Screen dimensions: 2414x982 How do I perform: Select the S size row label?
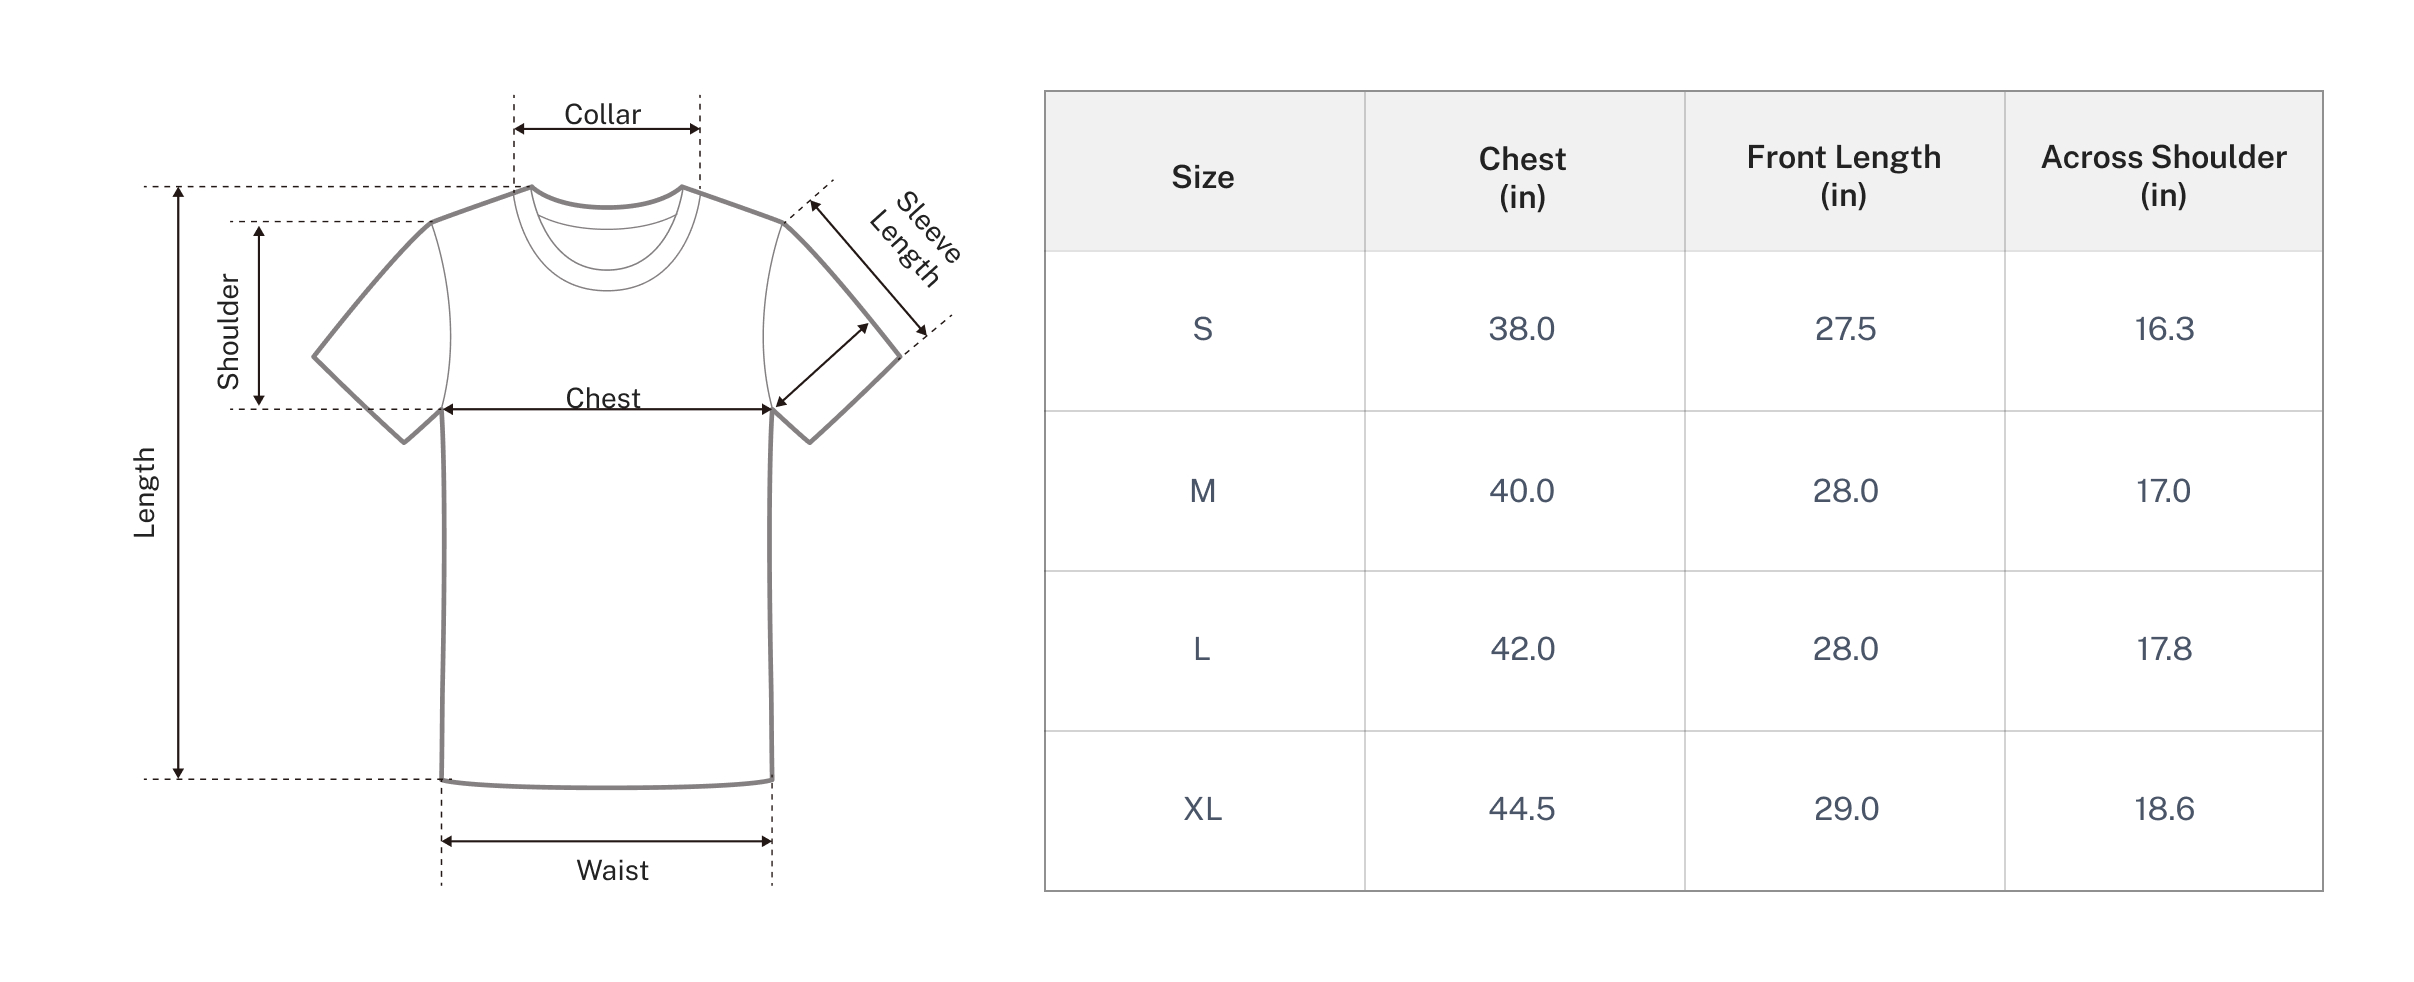pos(1202,329)
